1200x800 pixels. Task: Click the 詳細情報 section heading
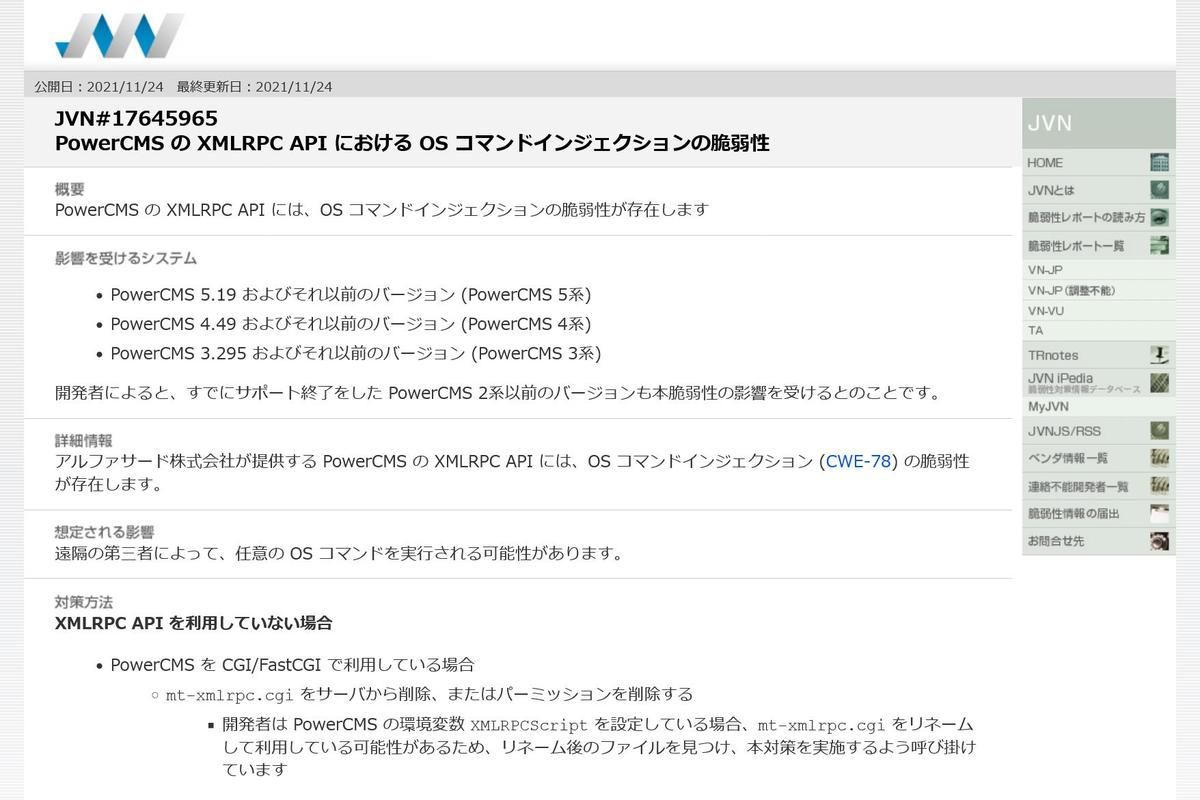[84, 440]
